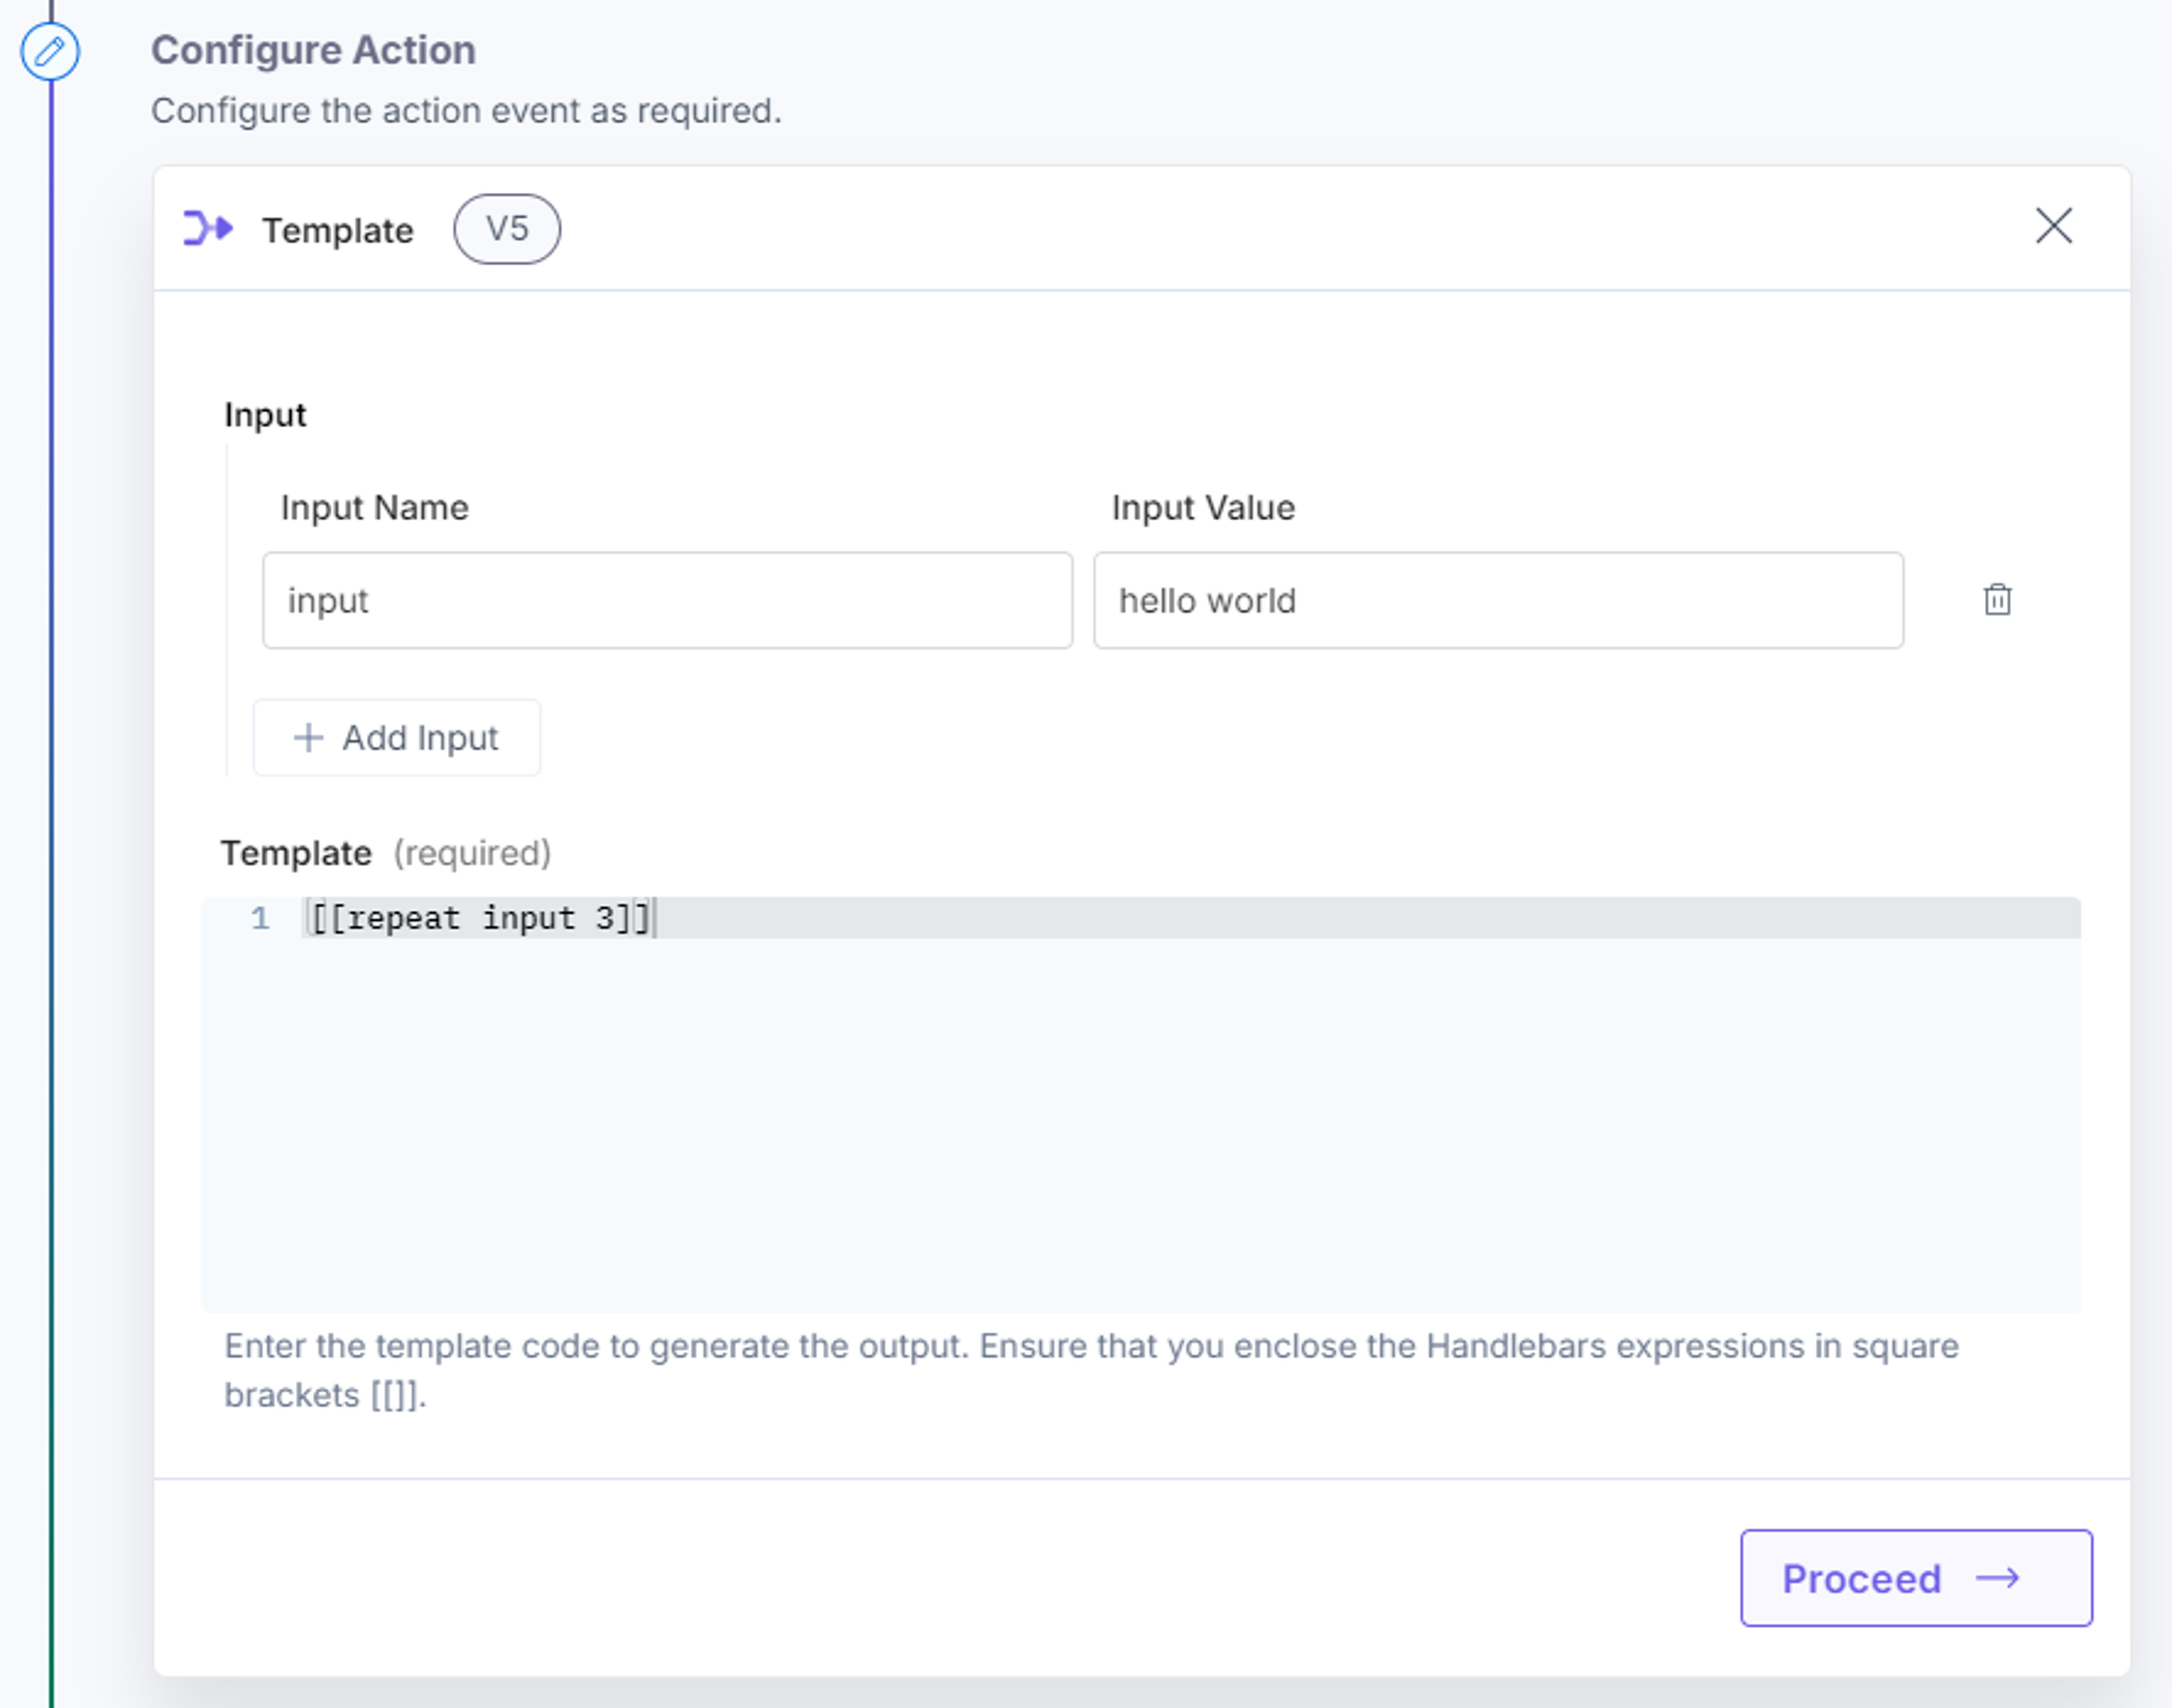Close the Template configuration panel

pos(2054,226)
